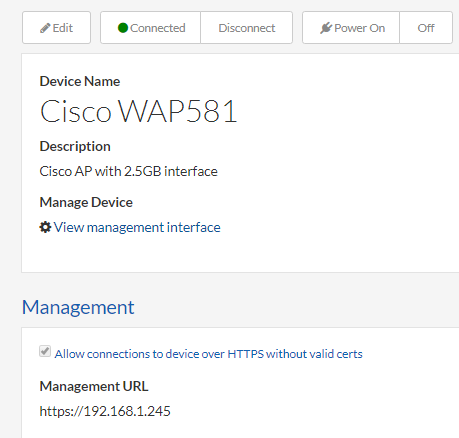This screenshot has width=459, height=438.
Task: Click the Management section heading
Action: click(78, 307)
